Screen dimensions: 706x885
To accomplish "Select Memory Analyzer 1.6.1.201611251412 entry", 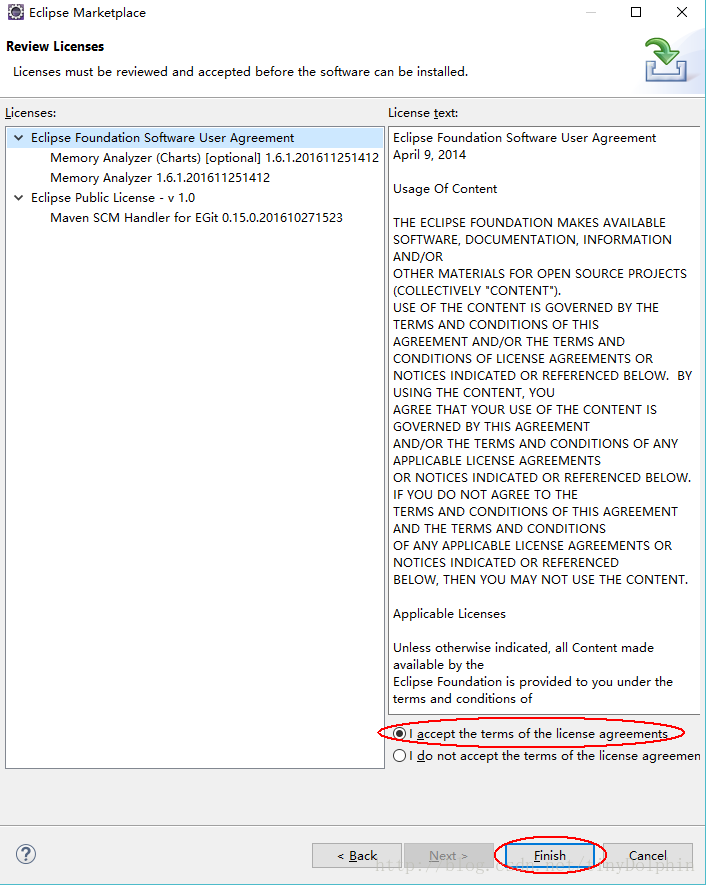I will coord(160,177).
